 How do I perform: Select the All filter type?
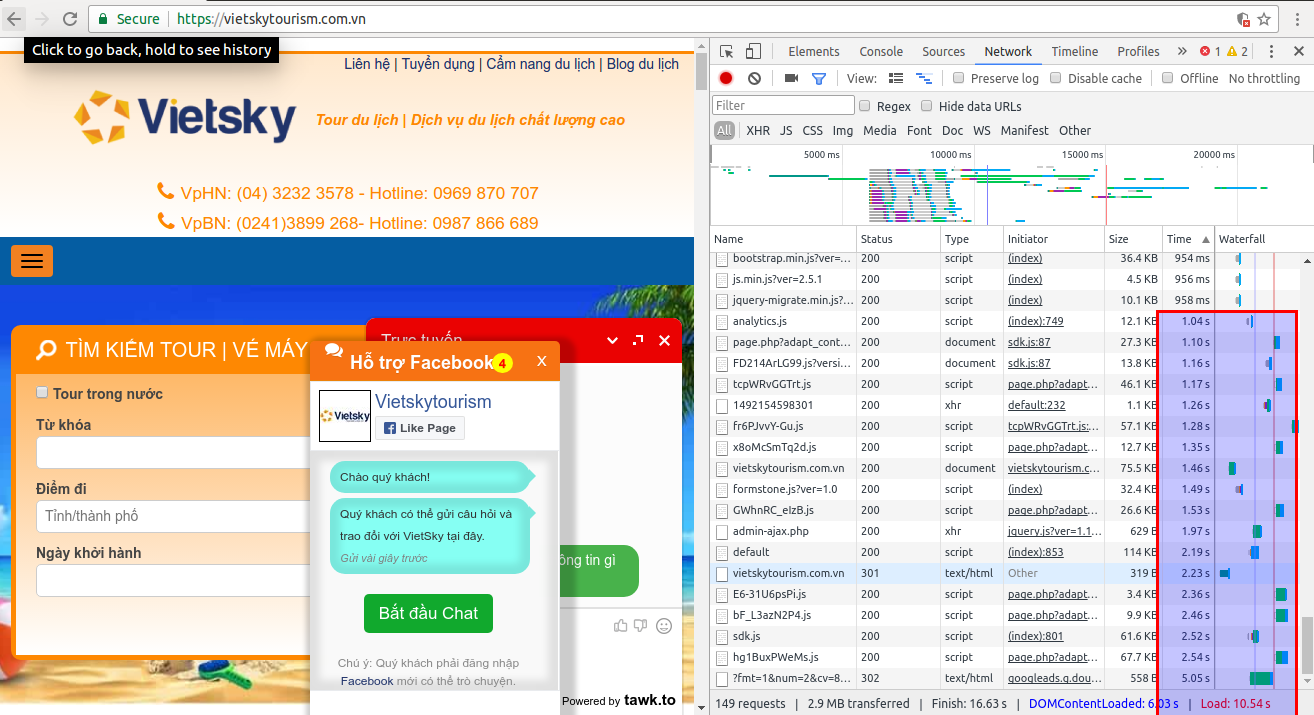click(724, 130)
